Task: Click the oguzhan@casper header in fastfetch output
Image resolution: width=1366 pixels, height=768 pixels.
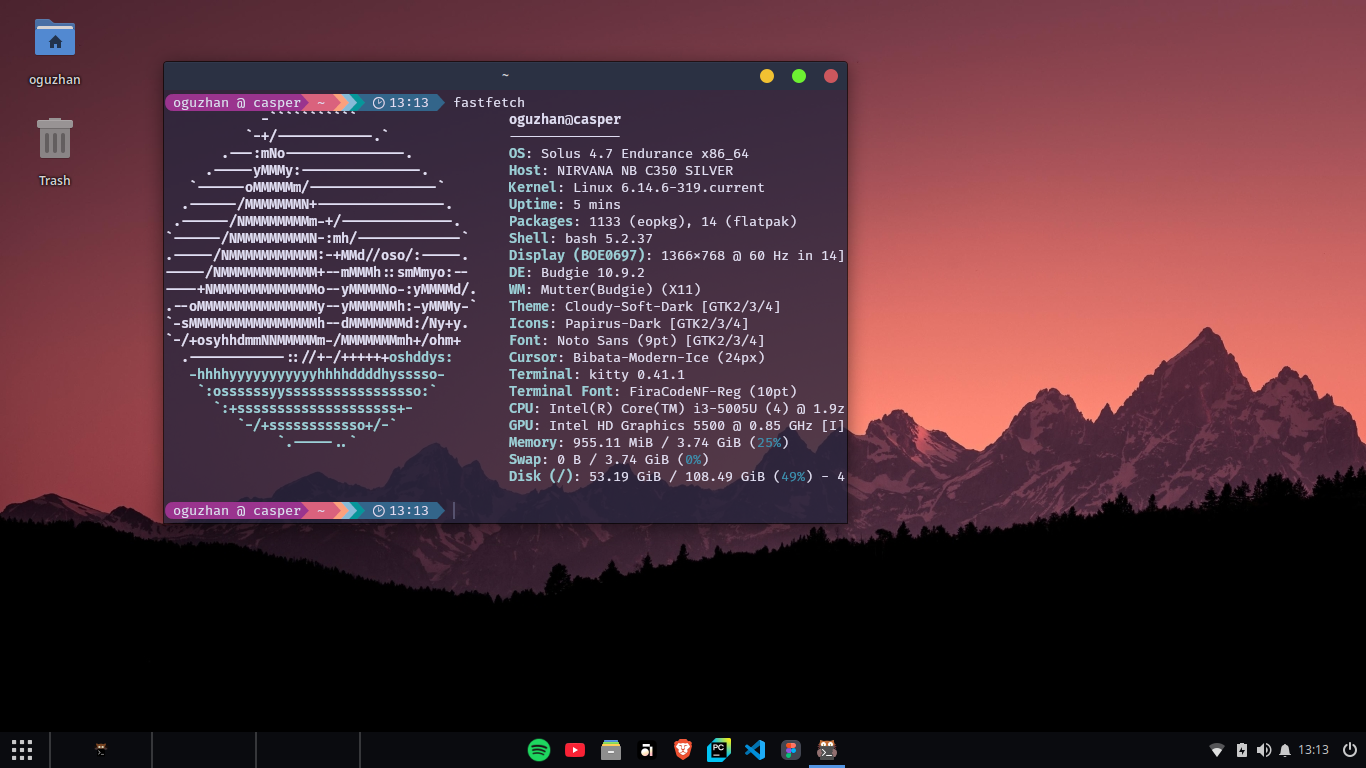Action: pos(565,120)
